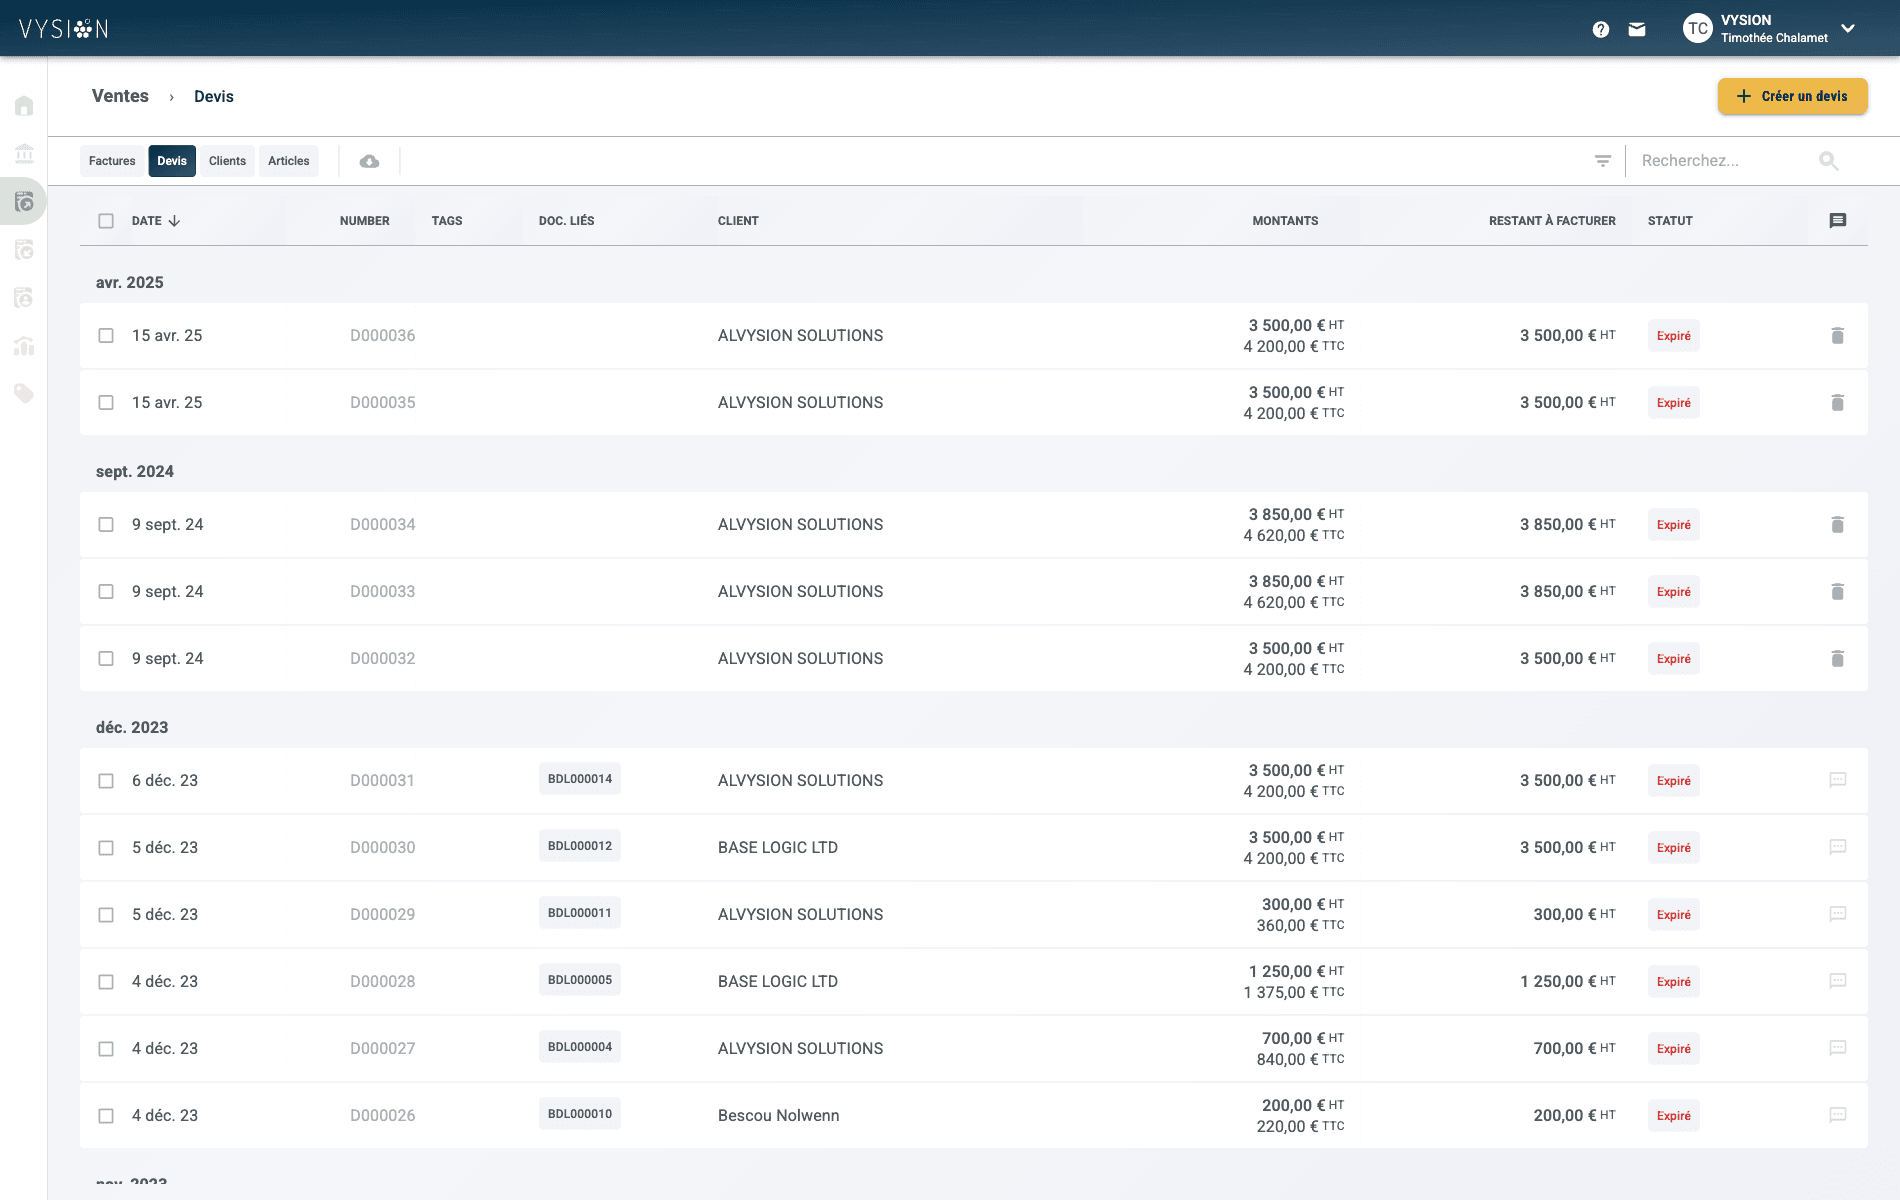Check the box for quote D000032
Screen dimensions: 1900x1200
click(106, 659)
